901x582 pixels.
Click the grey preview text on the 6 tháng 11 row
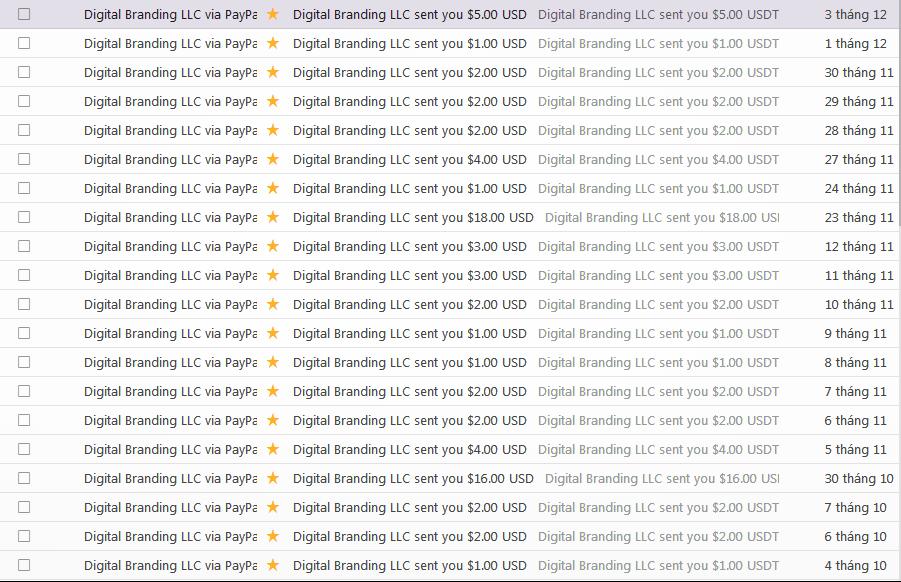pos(659,421)
